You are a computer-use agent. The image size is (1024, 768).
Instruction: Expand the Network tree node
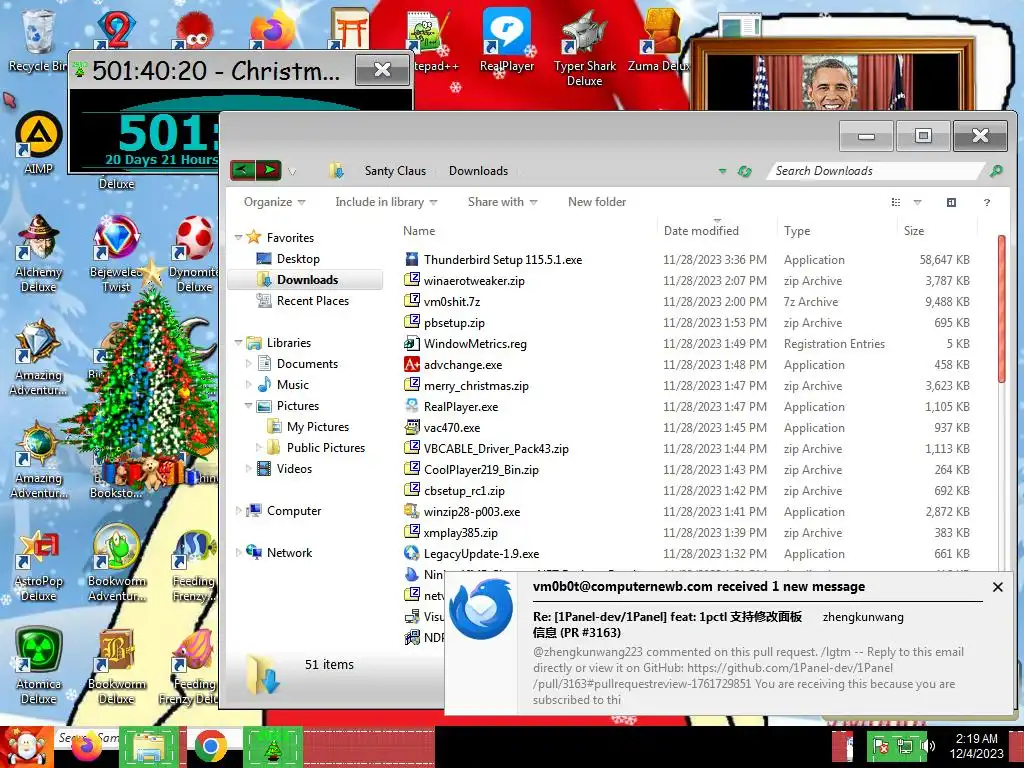point(238,552)
